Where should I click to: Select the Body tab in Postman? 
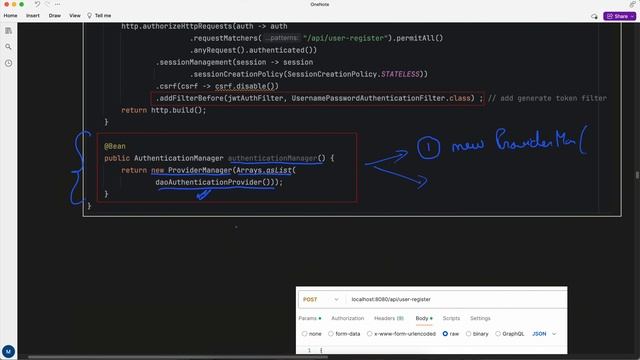(424, 318)
